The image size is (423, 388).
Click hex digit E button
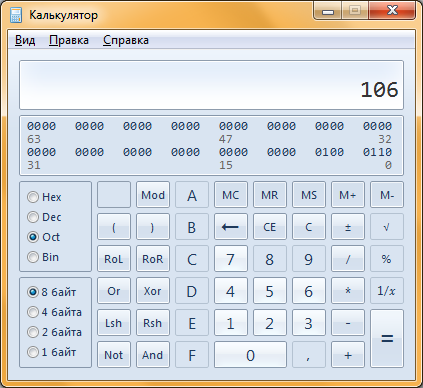[x=192, y=323]
